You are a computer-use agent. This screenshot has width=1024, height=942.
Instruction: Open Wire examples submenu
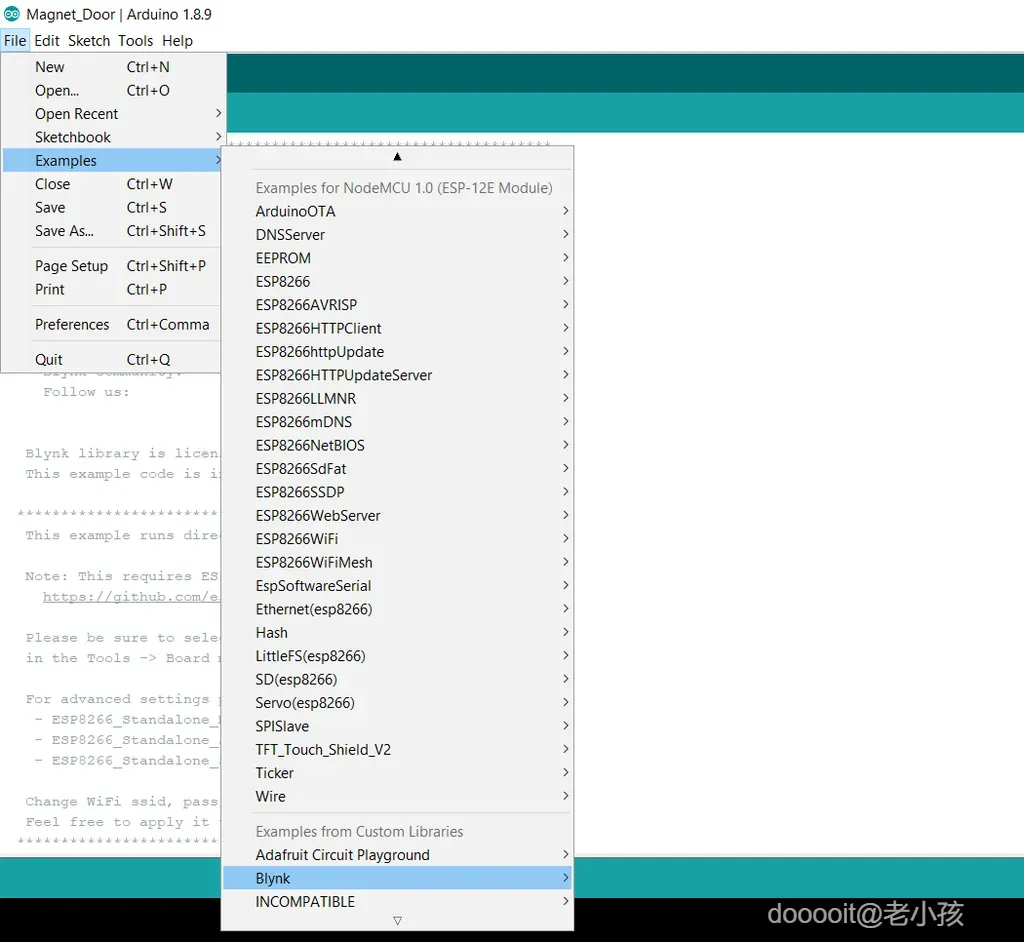click(397, 796)
